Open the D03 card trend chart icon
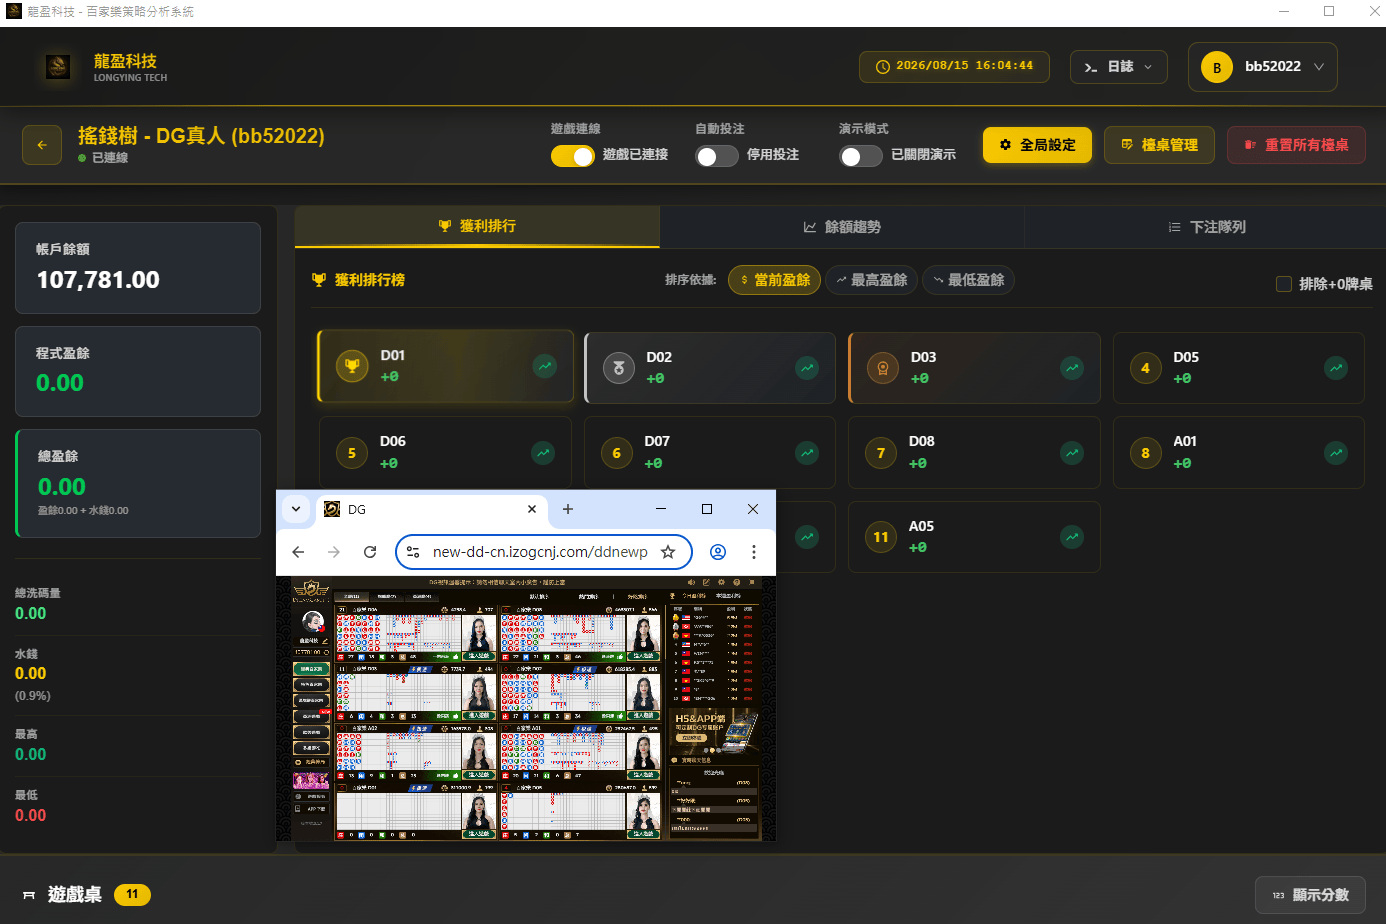 (x=1072, y=368)
